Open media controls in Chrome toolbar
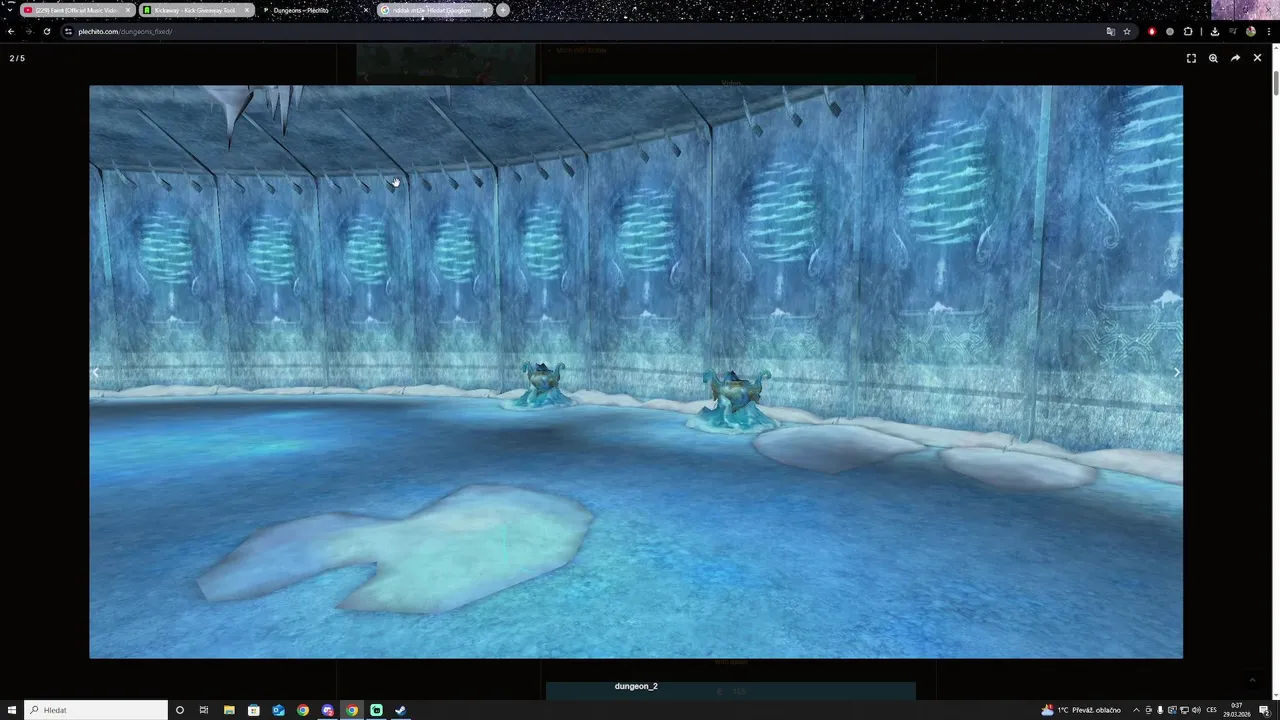 click(1232, 31)
